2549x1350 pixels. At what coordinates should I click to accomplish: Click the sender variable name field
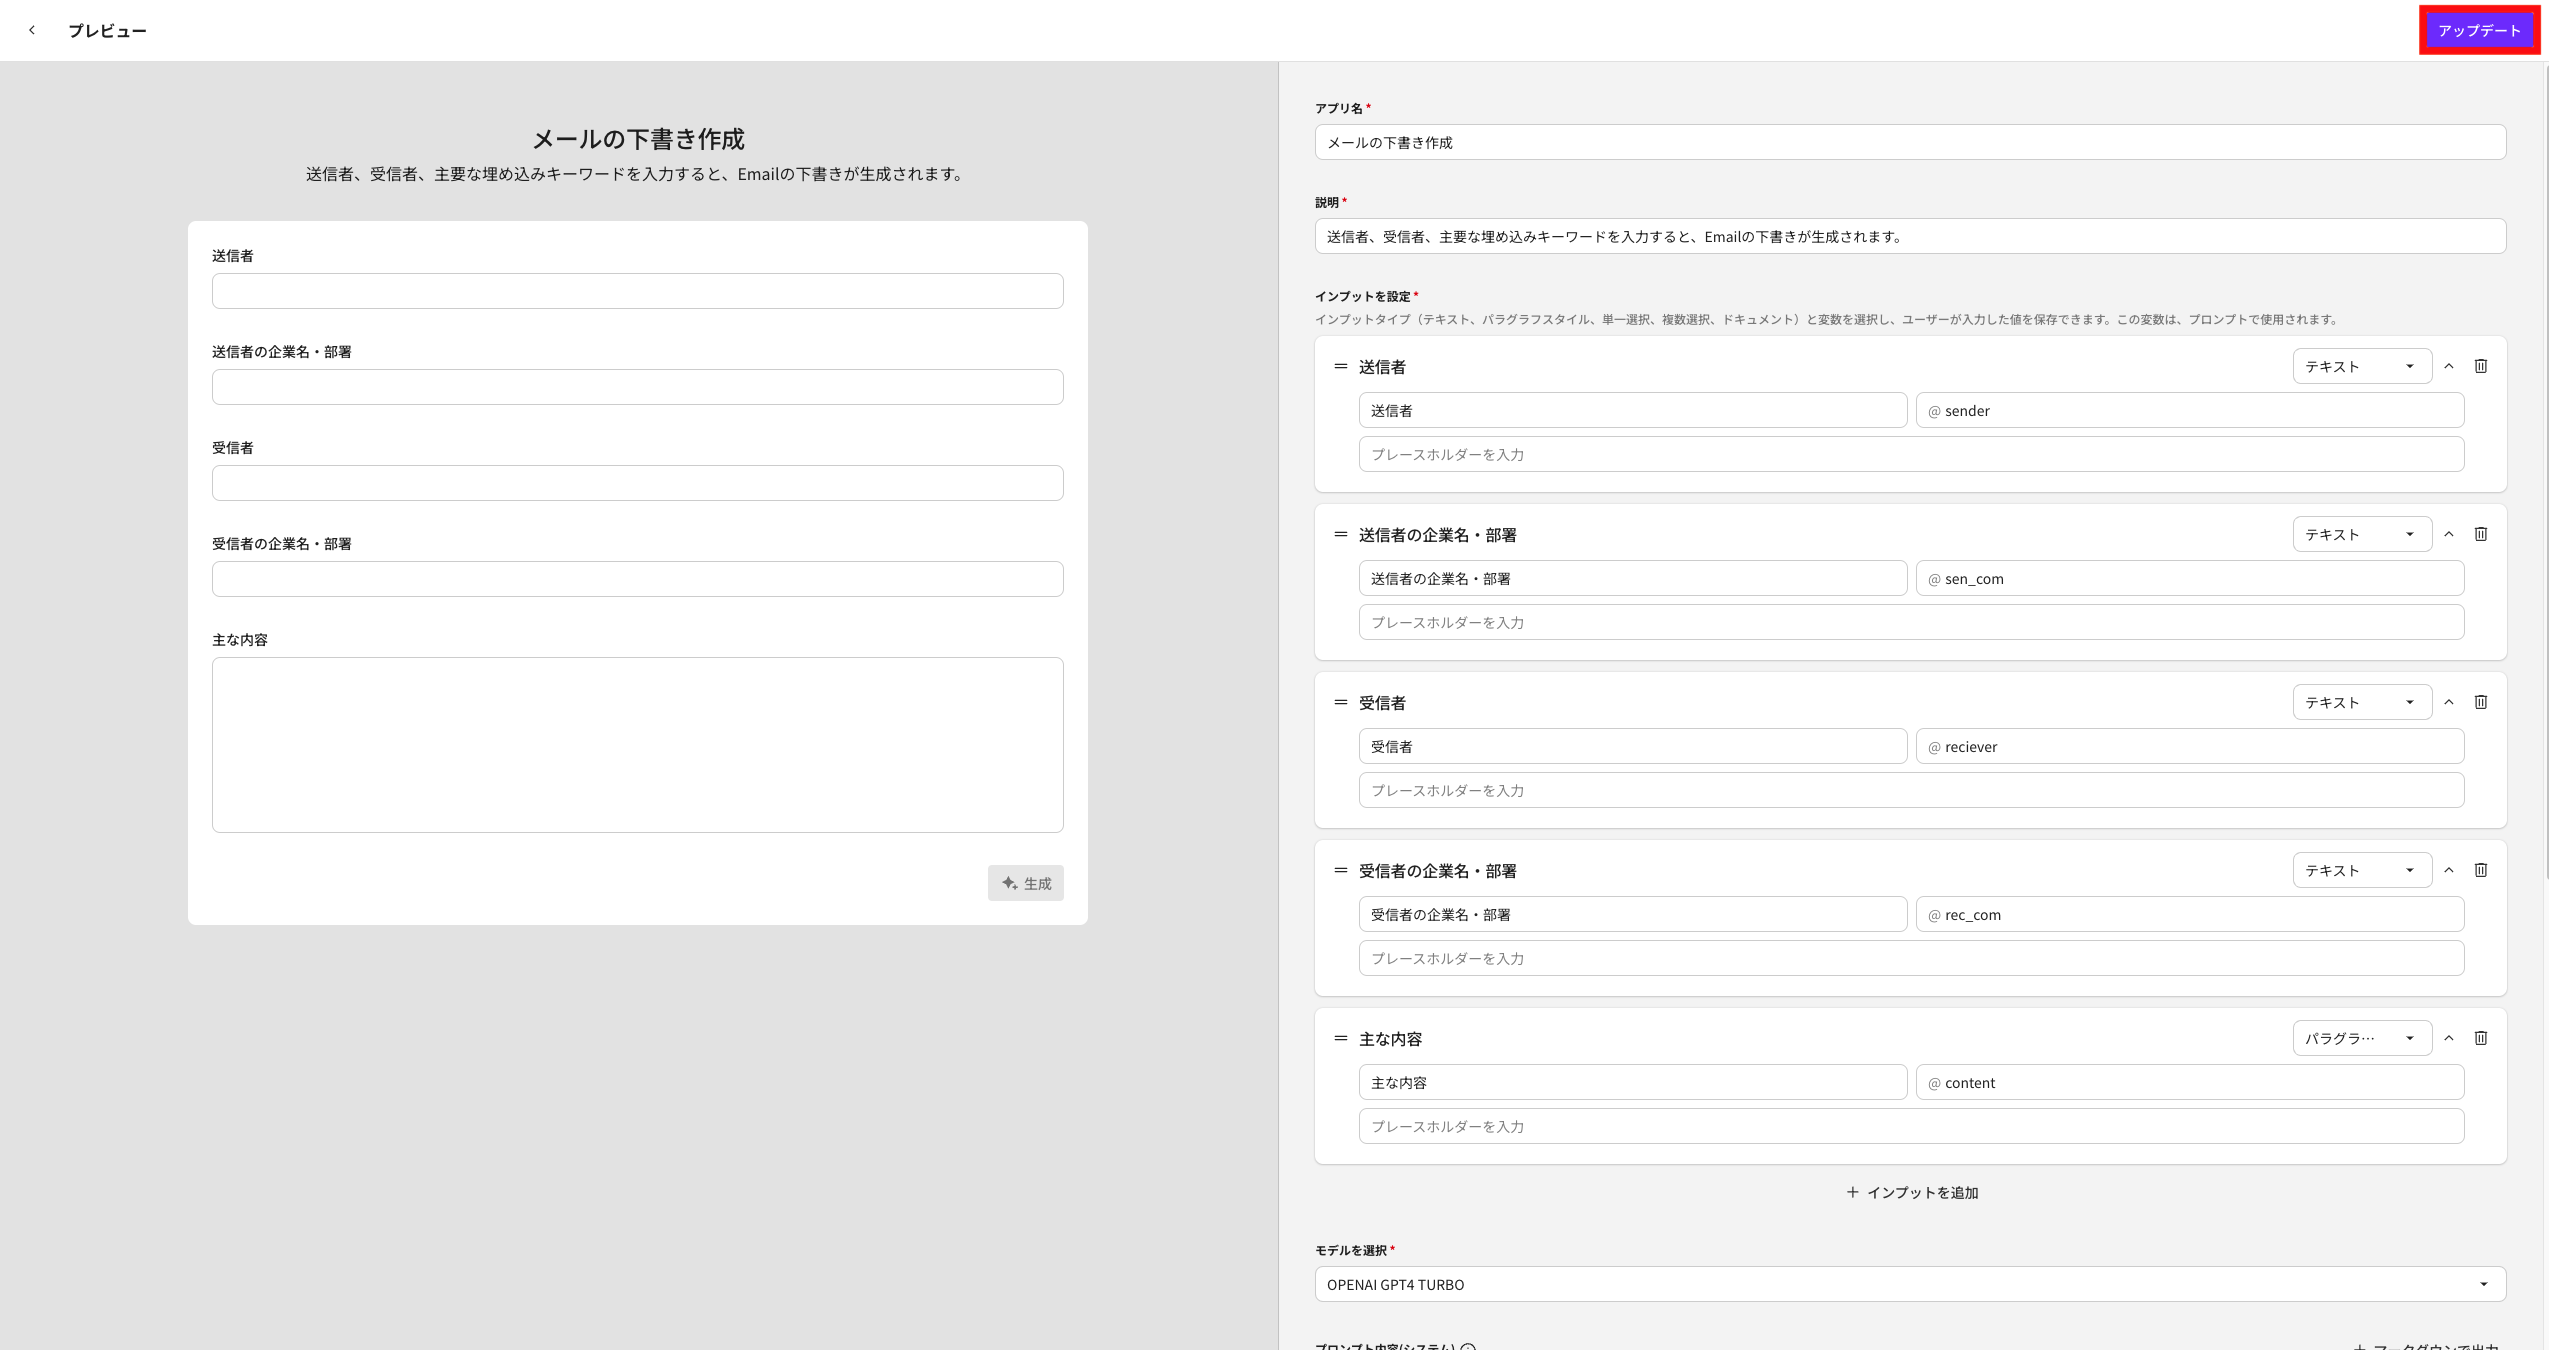point(2189,411)
